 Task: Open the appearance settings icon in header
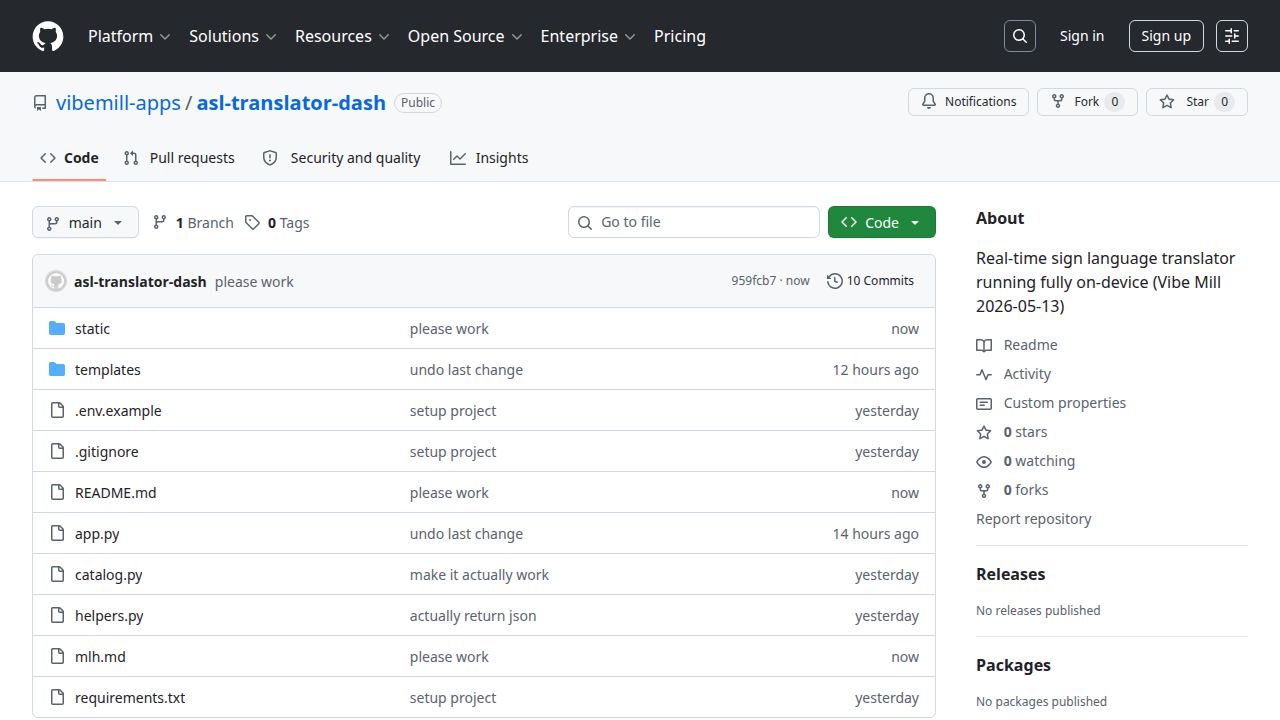tap(1232, 36)
